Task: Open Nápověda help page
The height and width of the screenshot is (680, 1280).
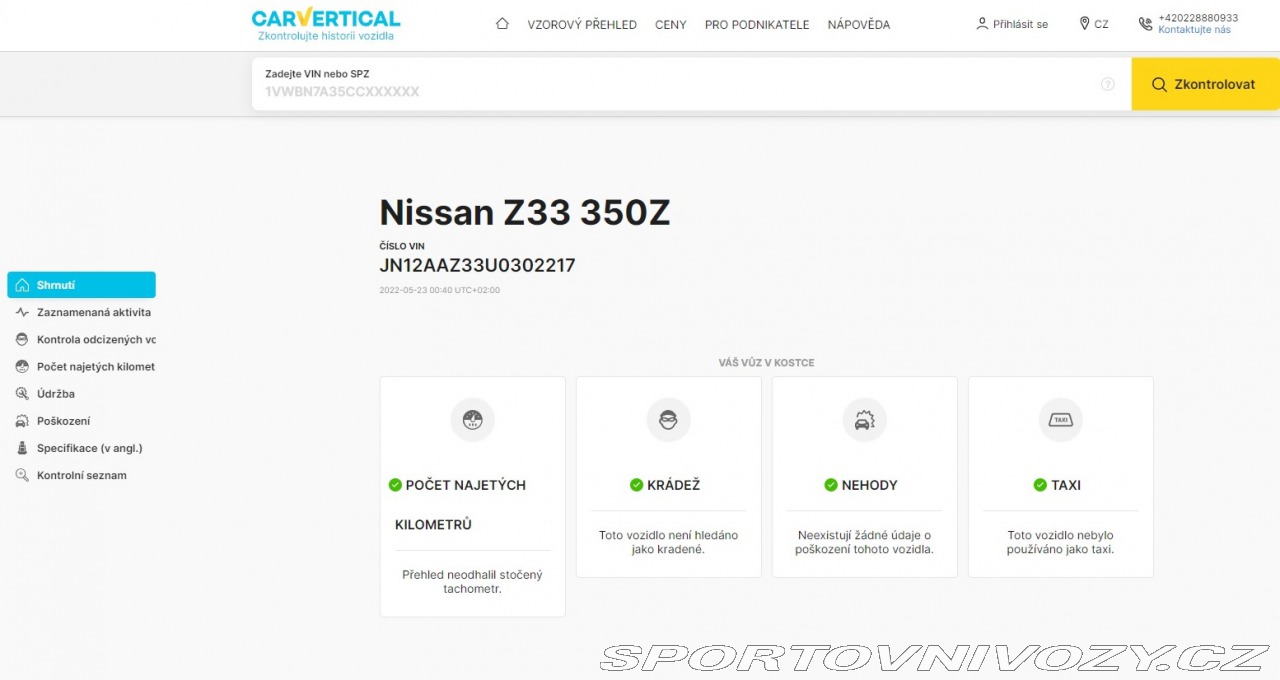Action: 859,25
